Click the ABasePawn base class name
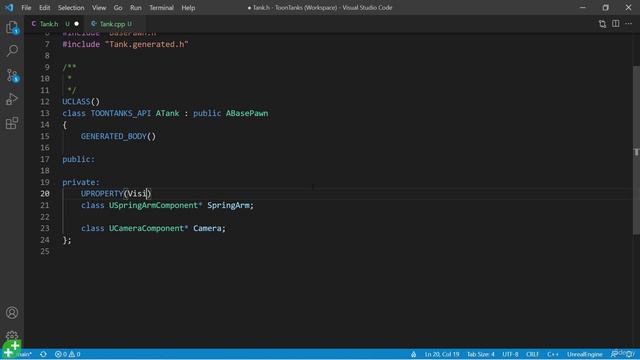Screen dimensions: 640x360 tap(247, 113)
